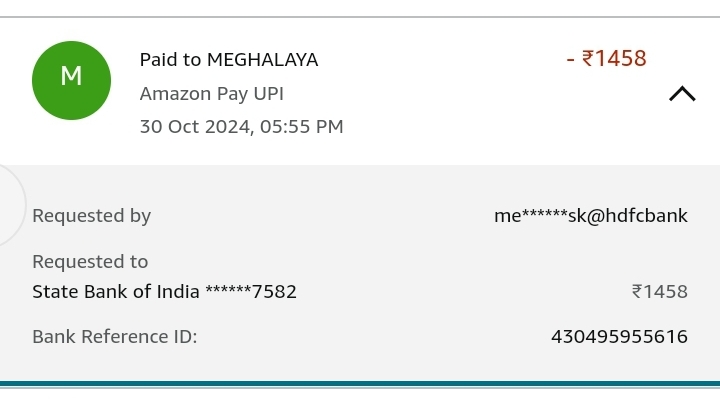Click the Amazon Pay UPI label
Screen dimensions: 720x399
[212, 94]
